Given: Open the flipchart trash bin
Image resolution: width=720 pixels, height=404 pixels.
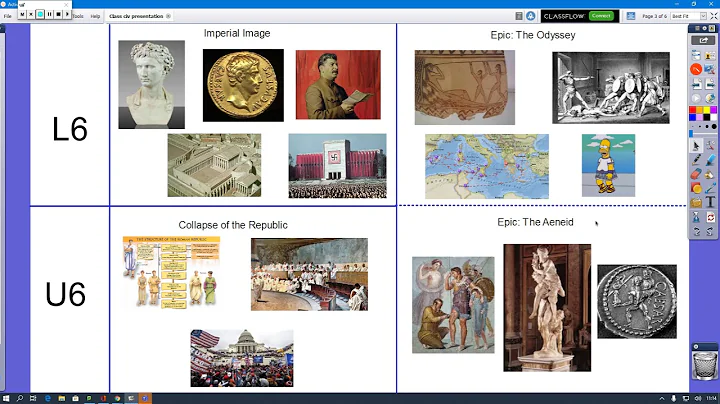Looking at the screenshot, I should pyautogui.click(x=705, y=365).
